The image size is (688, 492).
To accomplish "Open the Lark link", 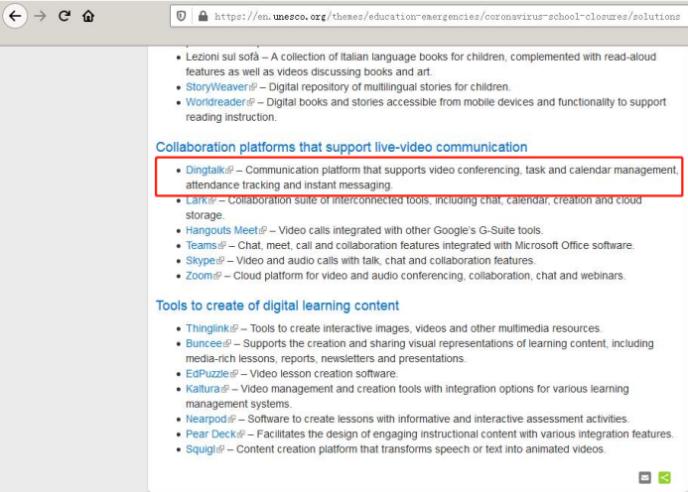I will (x=196, y=200).
